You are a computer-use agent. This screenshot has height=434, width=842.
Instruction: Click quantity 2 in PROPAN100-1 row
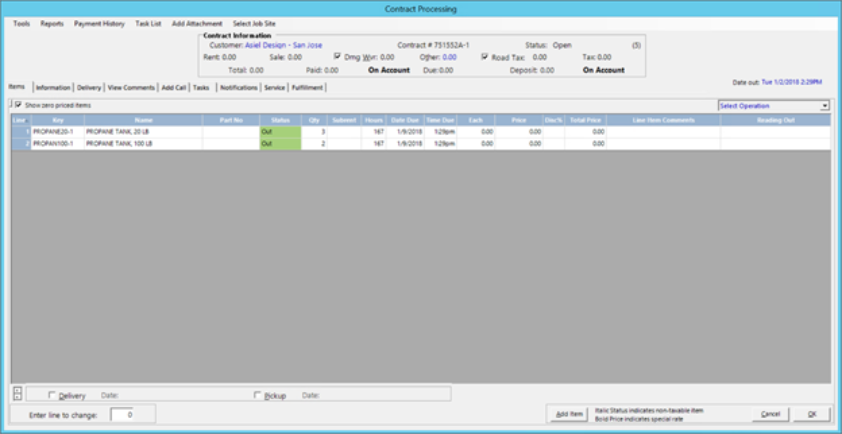(314, 144)
